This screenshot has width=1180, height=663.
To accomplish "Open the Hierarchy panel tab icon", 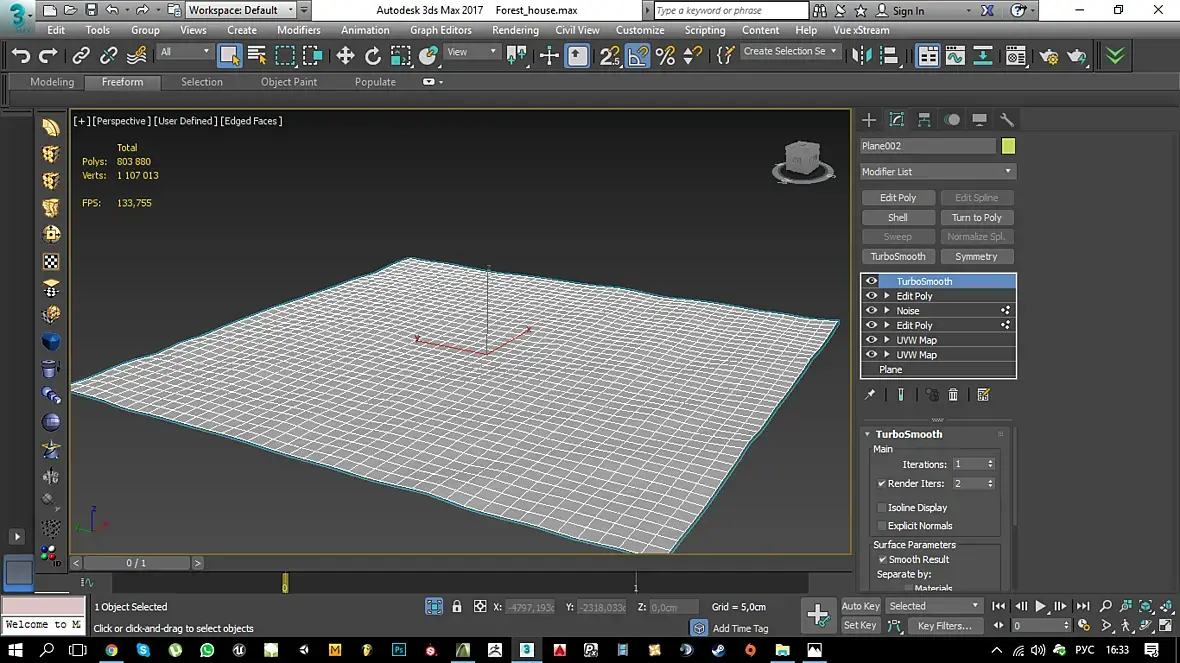I will (x=924, y=120).
